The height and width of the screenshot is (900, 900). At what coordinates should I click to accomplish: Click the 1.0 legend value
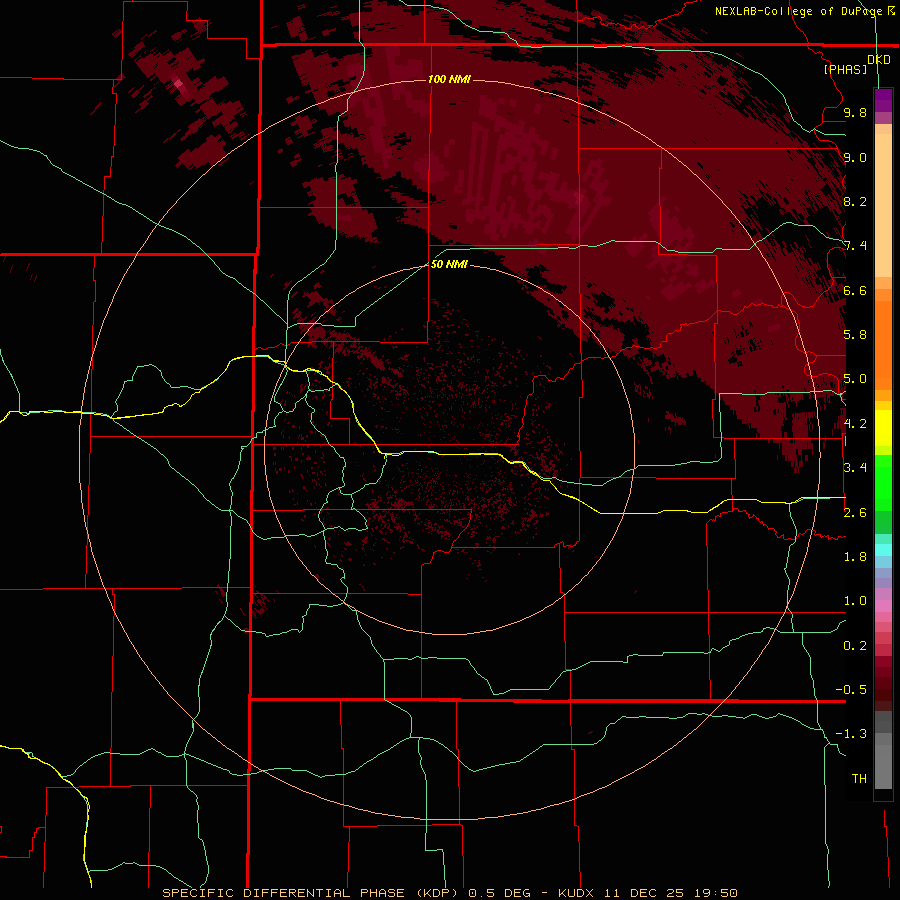[855, 601]
